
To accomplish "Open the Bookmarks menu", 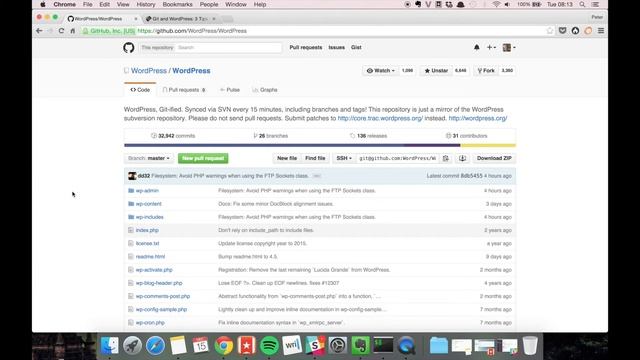I will [x=177, y=4].
